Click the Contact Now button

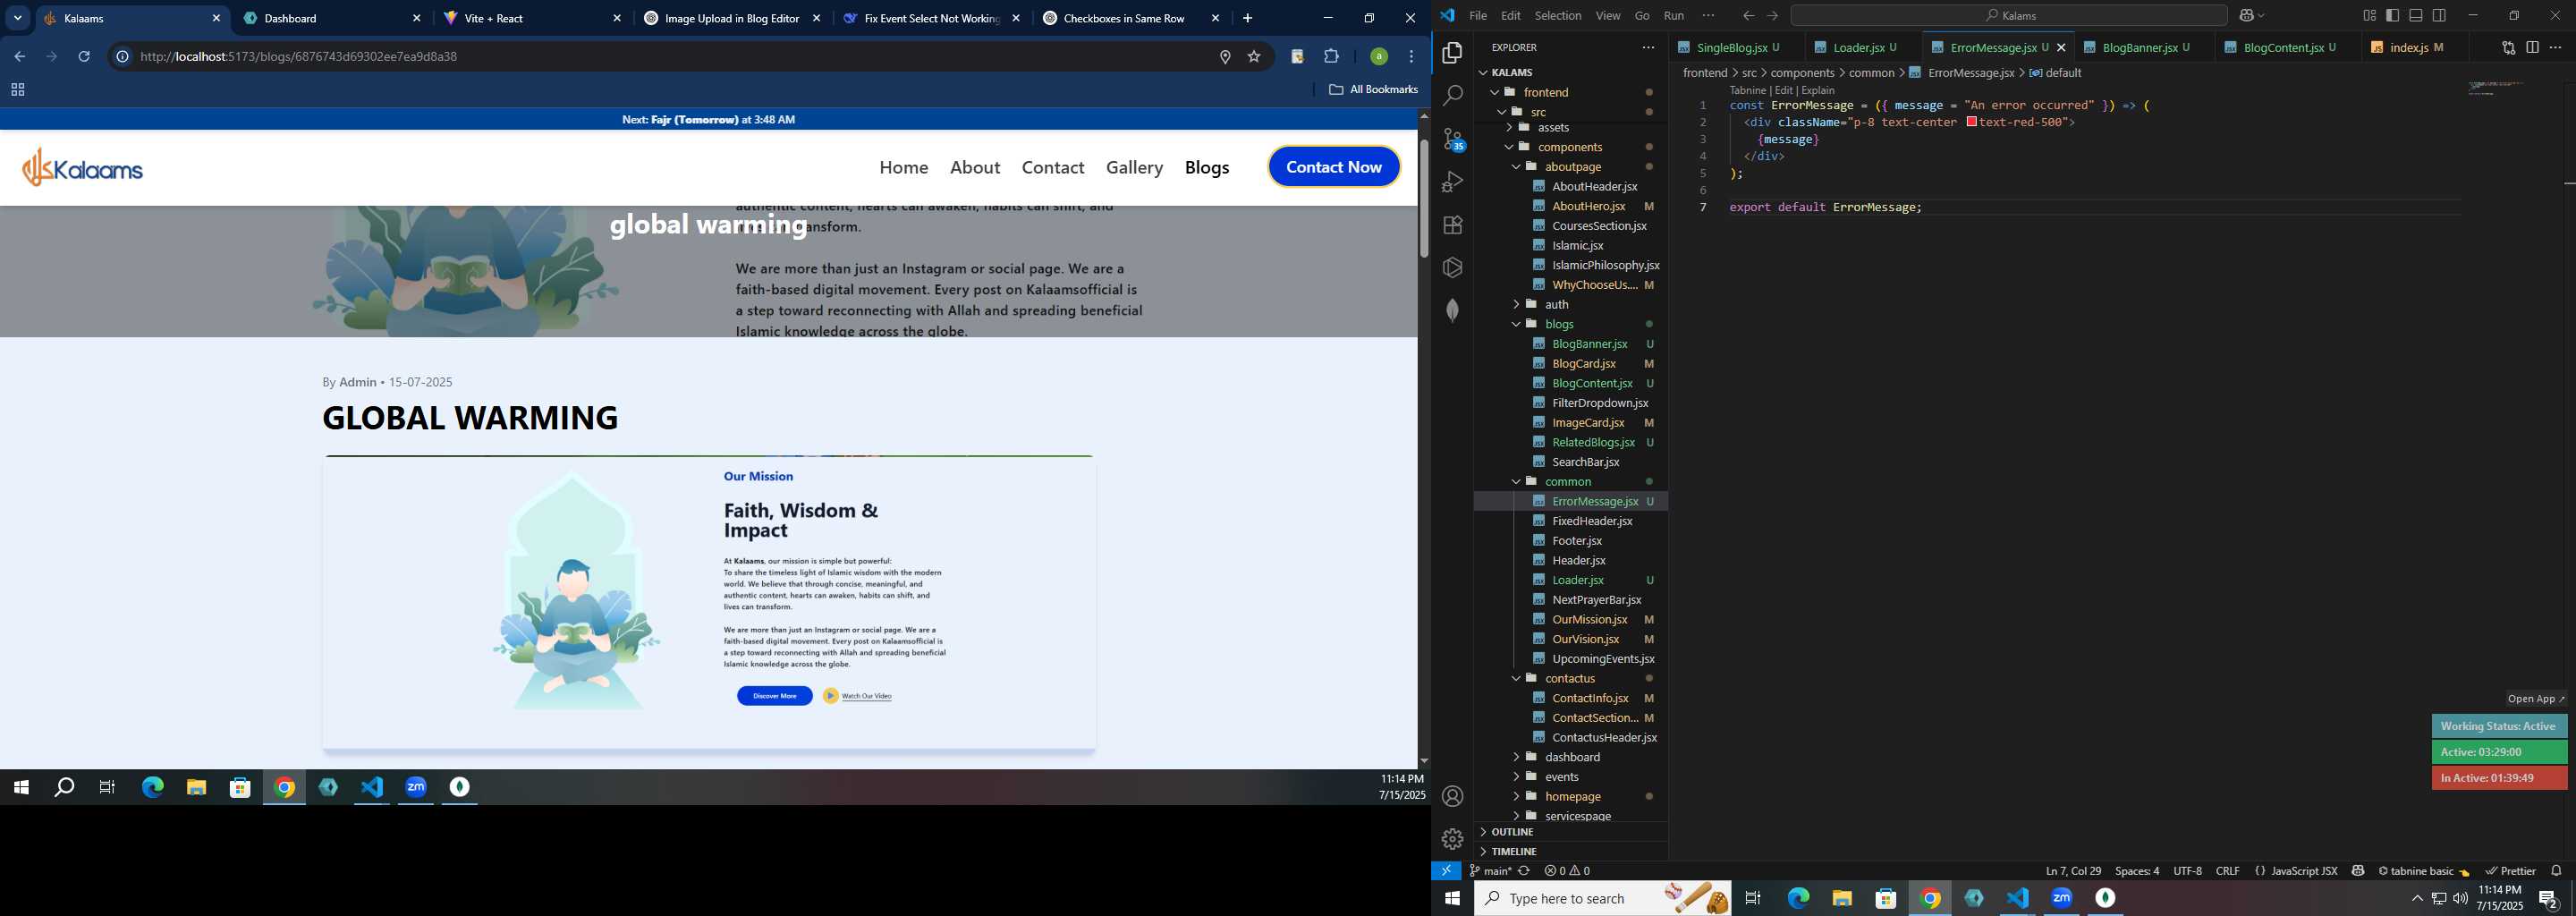tap(1333, 167)
